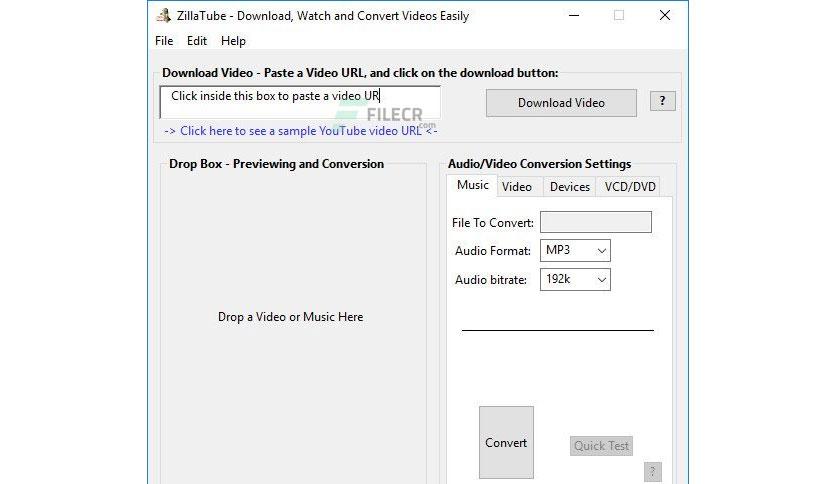Switch to the Devices tab

(x=569, y=187)
